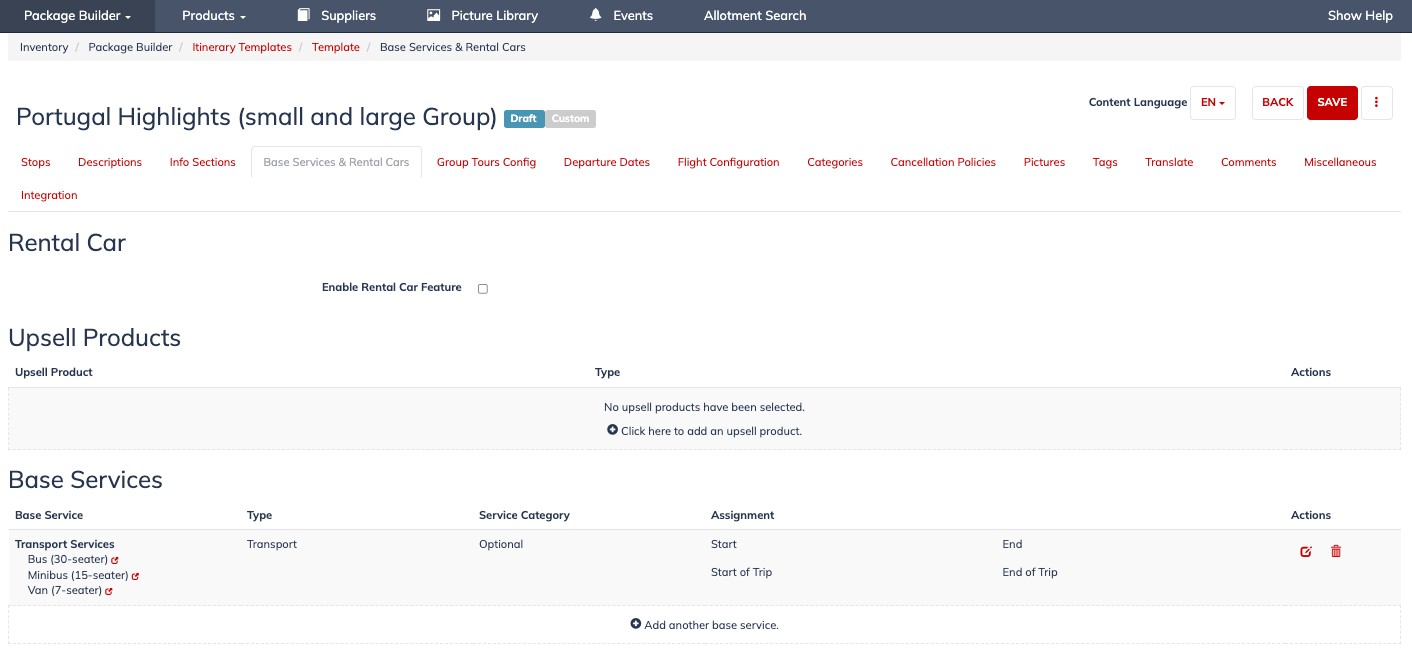
Task: Click the red SAVE button
Action: [1332, 102]
